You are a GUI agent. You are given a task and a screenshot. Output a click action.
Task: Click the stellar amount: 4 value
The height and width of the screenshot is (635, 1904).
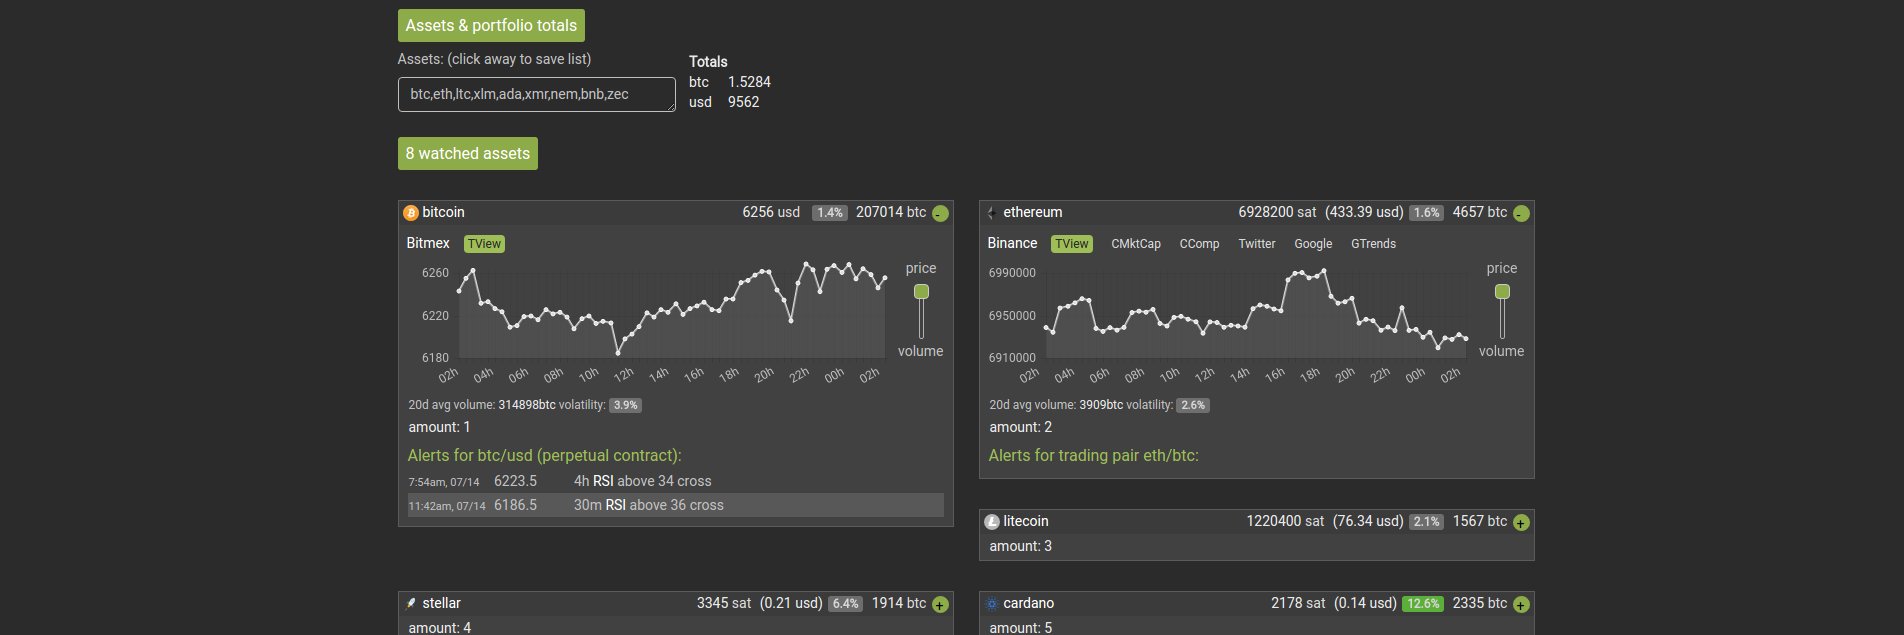point(439,628)
